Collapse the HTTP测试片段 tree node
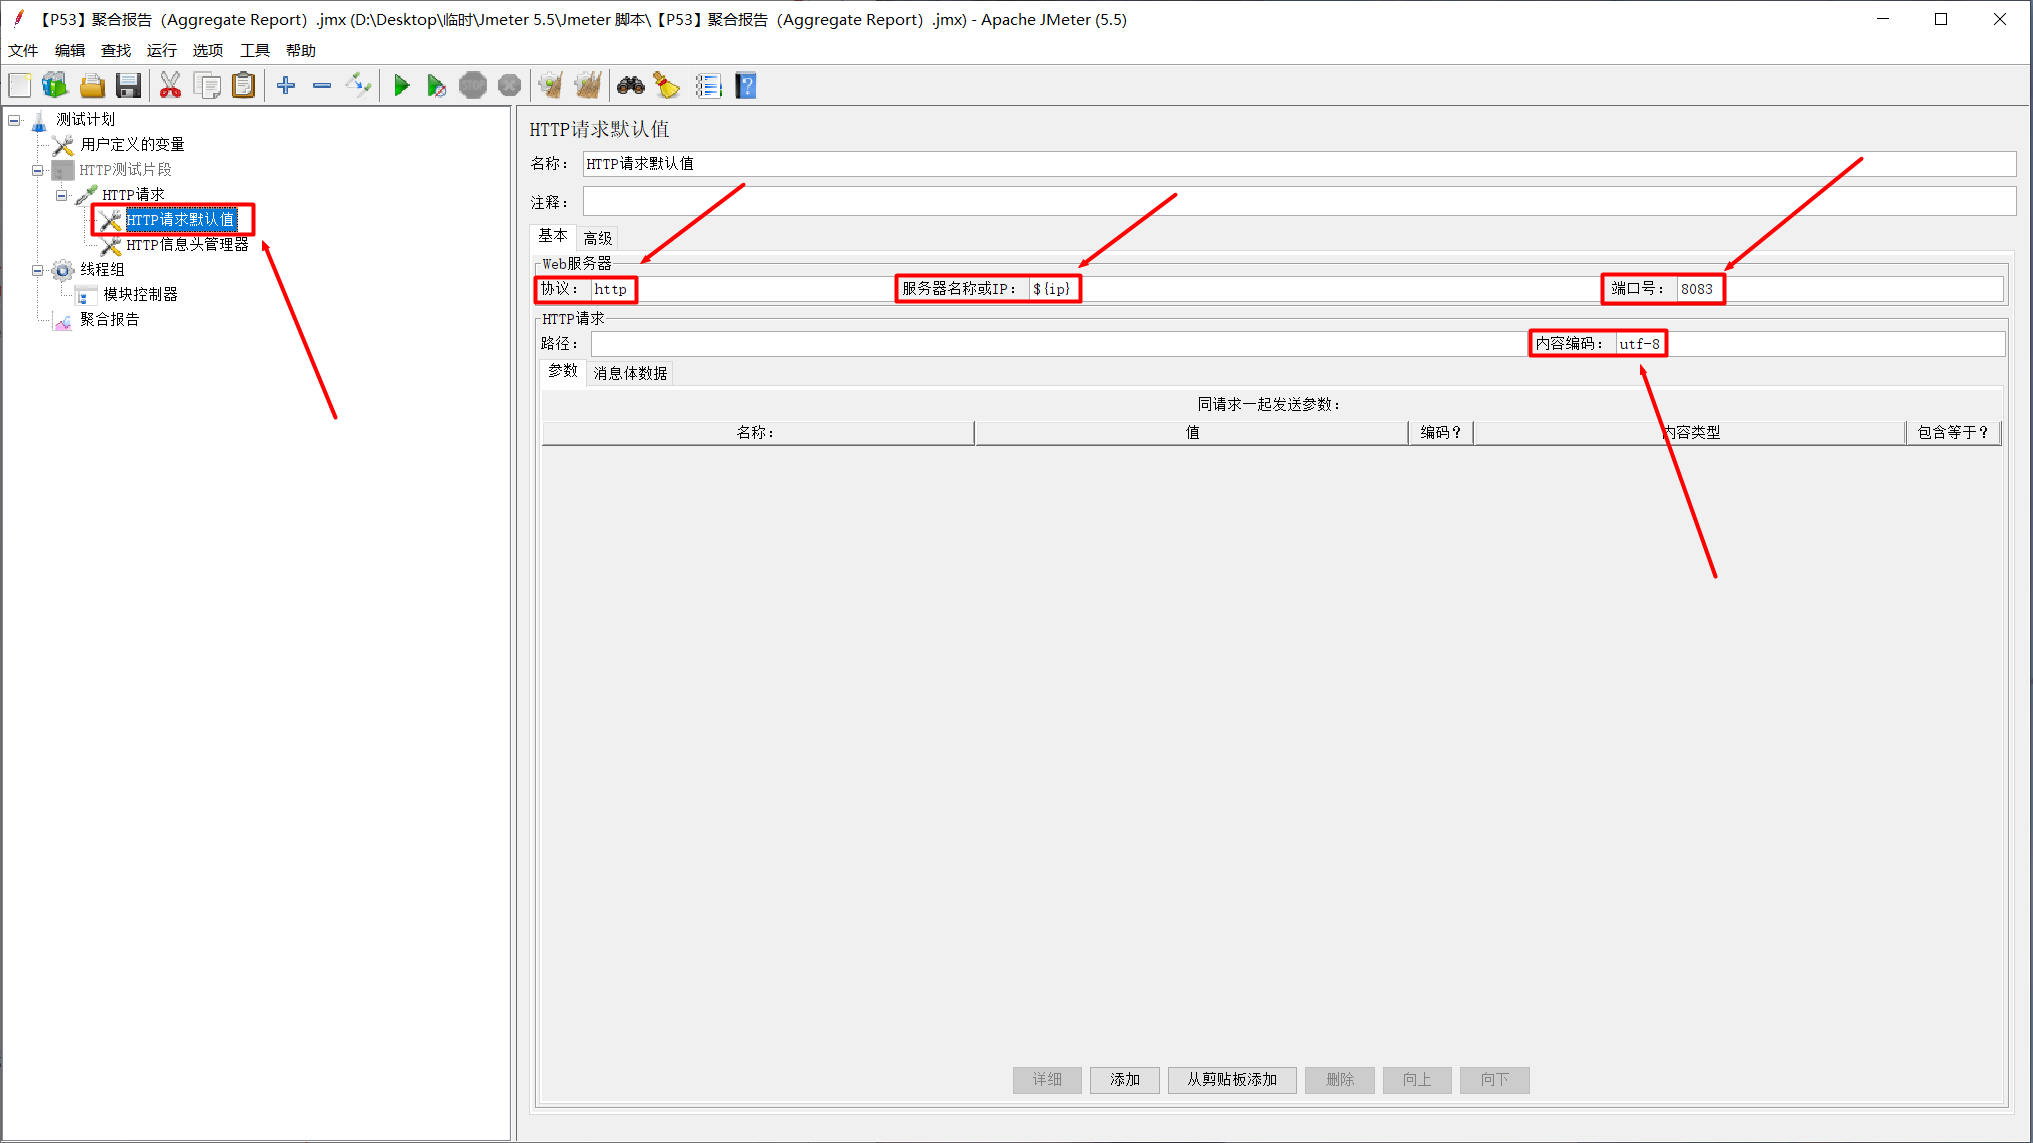Viewport: 2033px width, 1143px height. [x=37, y=170]
